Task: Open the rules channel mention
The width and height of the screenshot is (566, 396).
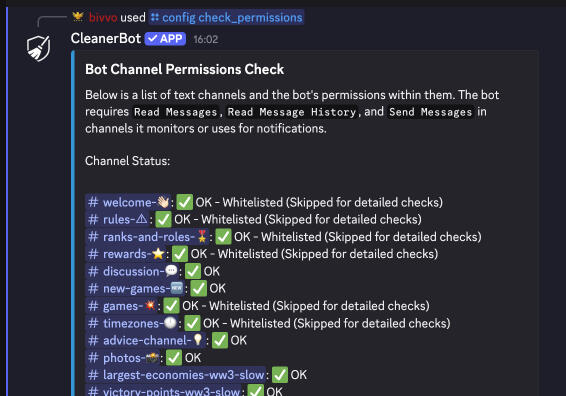Action: click(x=117, y=219)
